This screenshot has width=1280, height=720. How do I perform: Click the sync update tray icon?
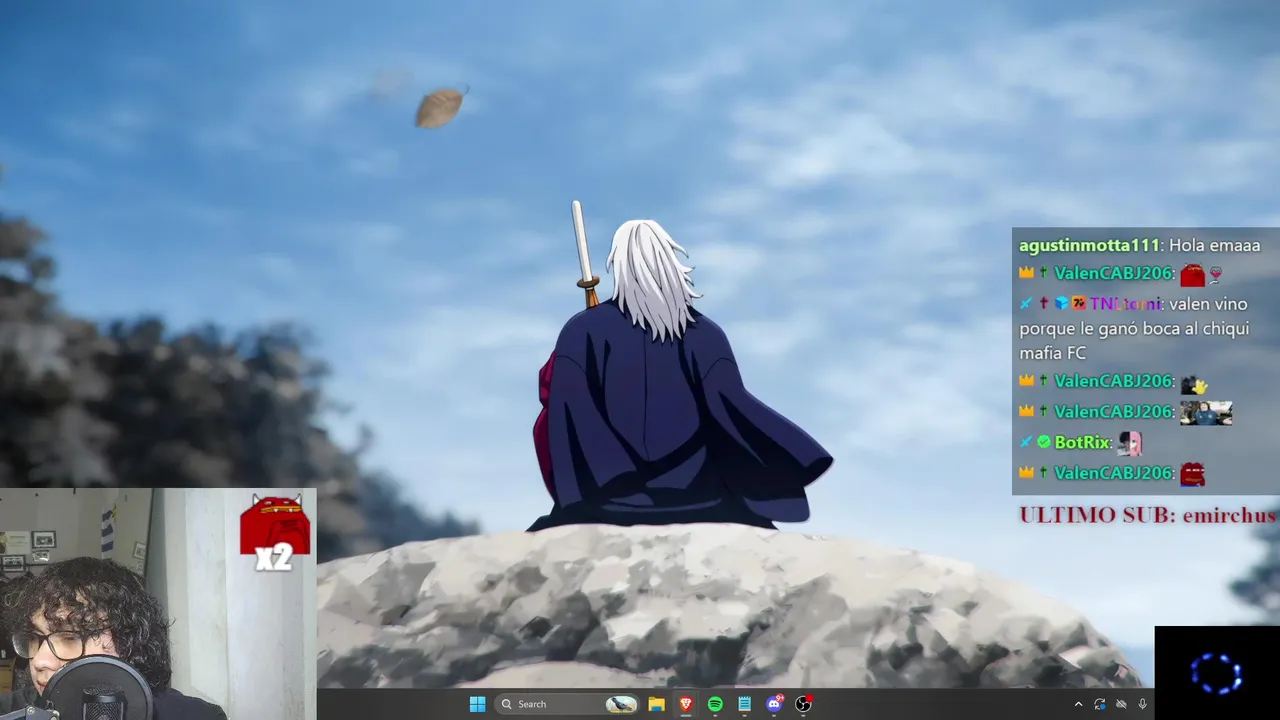coord(1100,704)
